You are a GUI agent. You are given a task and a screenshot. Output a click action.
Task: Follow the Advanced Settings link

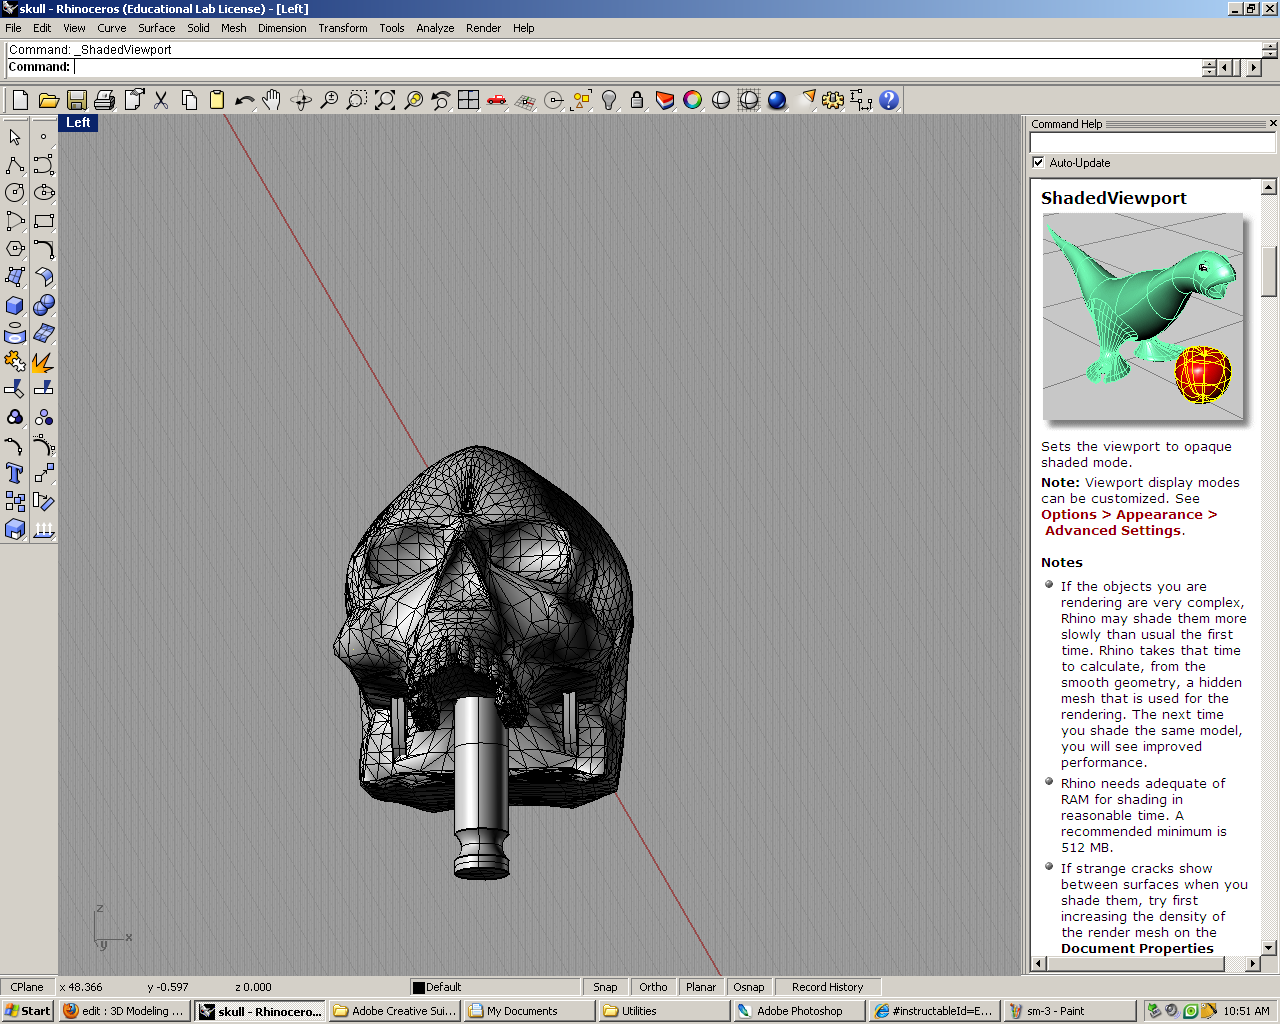click(x=1113, y=531)
